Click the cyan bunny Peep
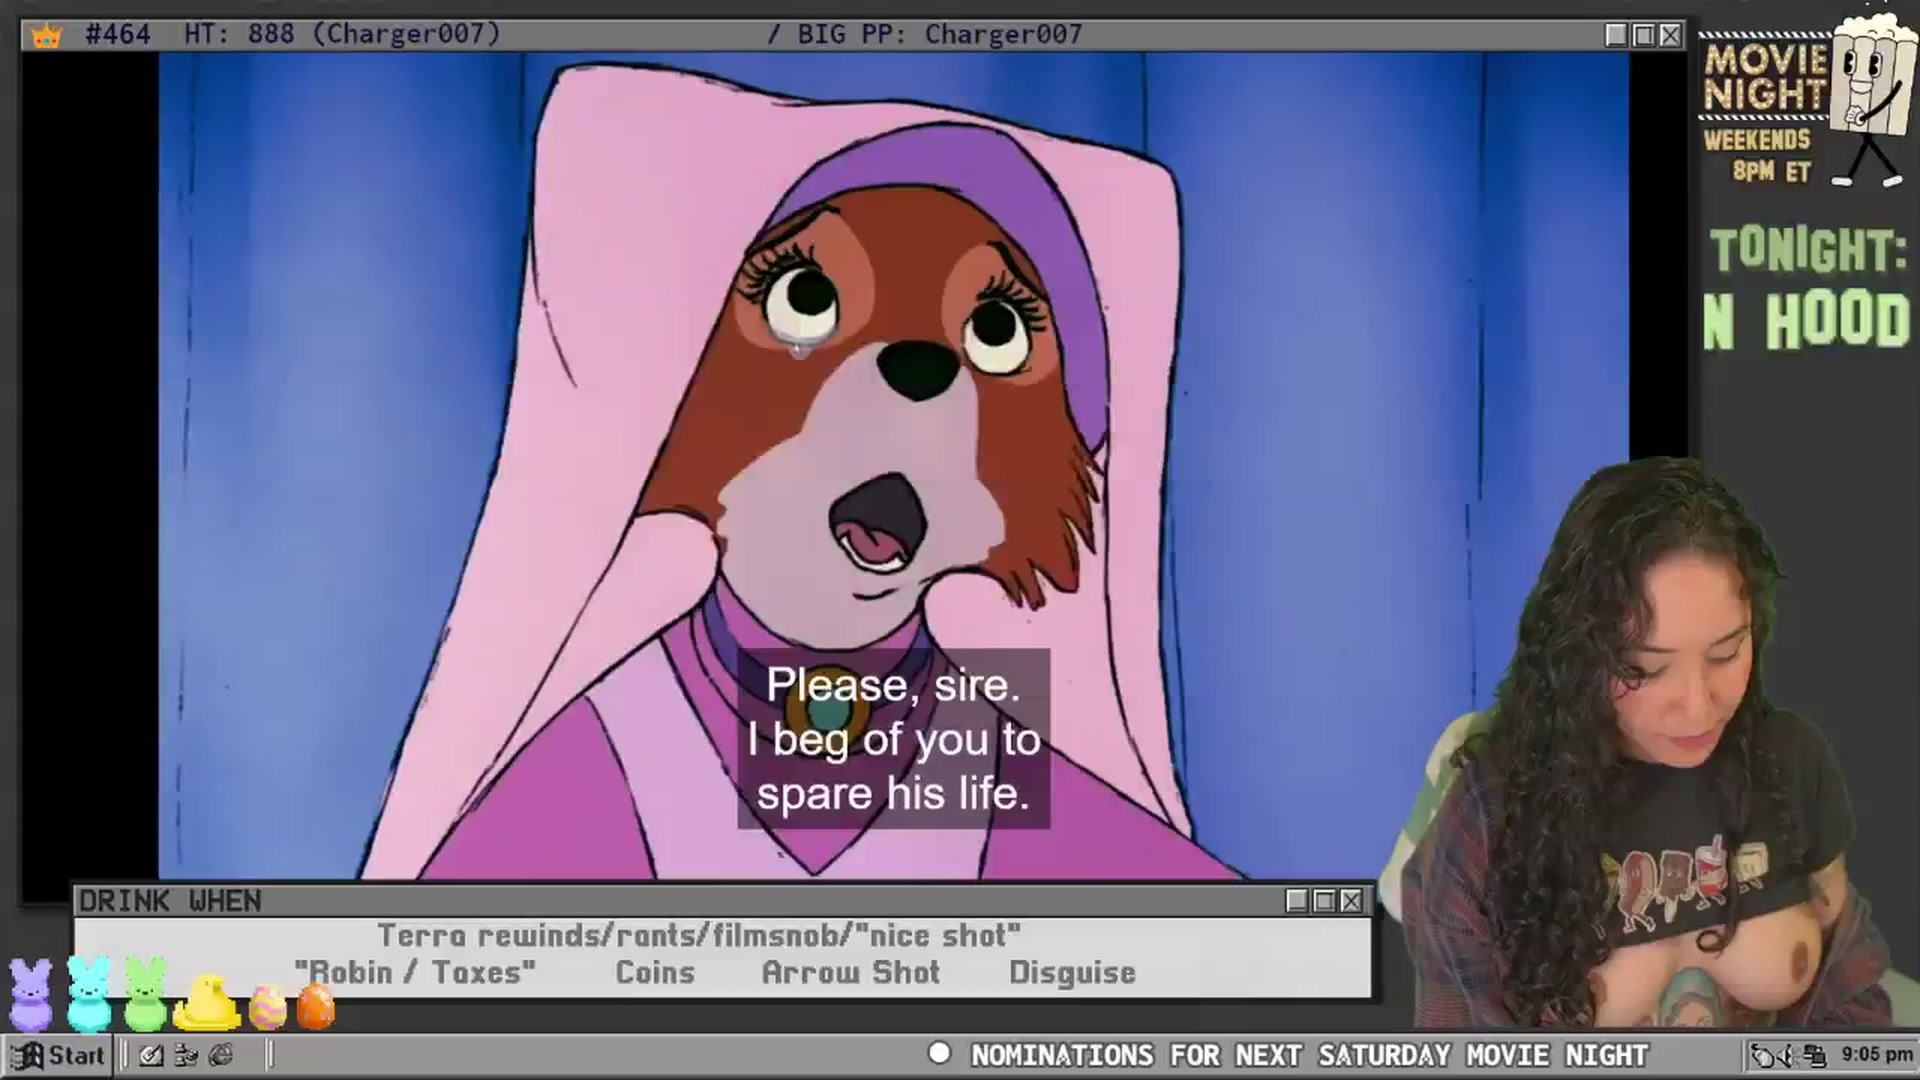Screen dimensions: 1920x1080 (89, 994)
